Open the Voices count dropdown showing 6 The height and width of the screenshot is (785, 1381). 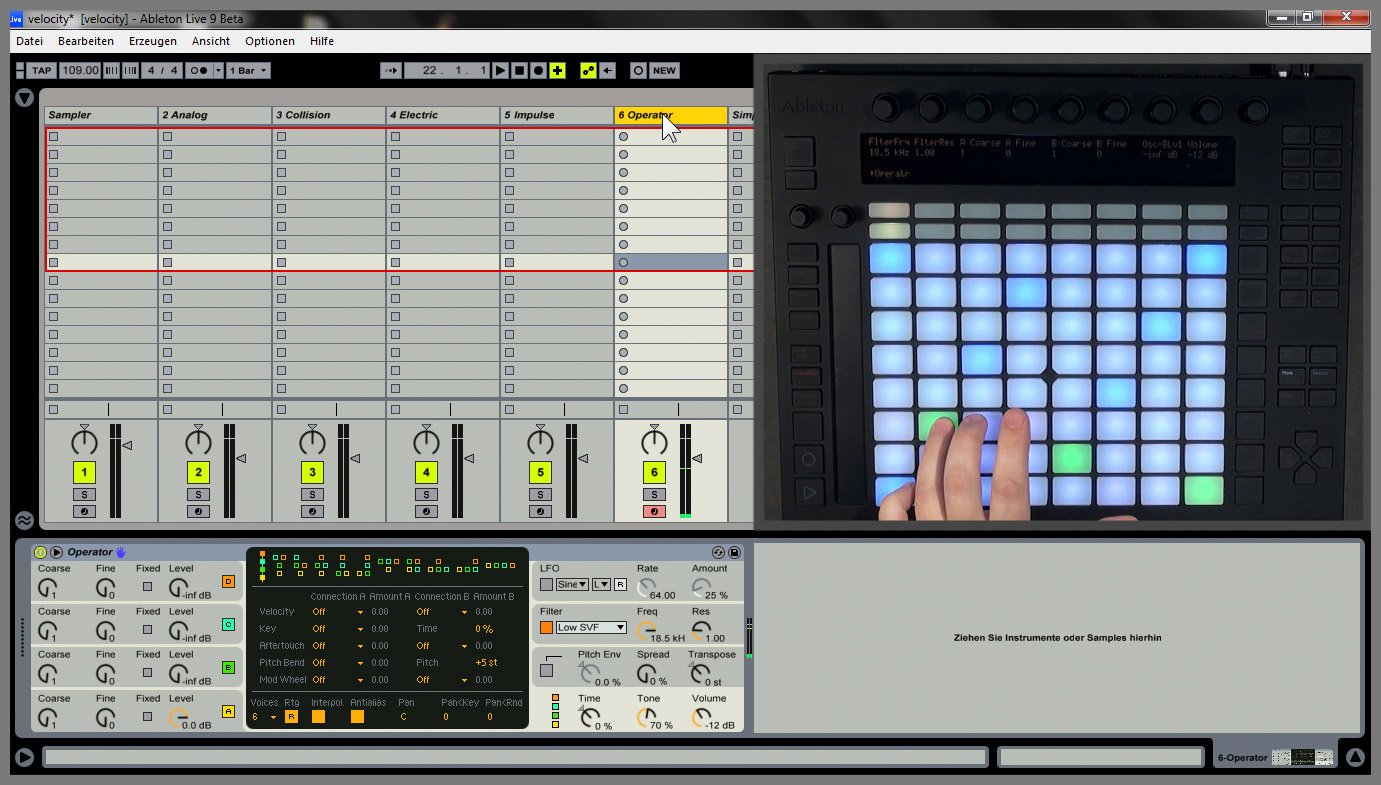coord(264,717)
